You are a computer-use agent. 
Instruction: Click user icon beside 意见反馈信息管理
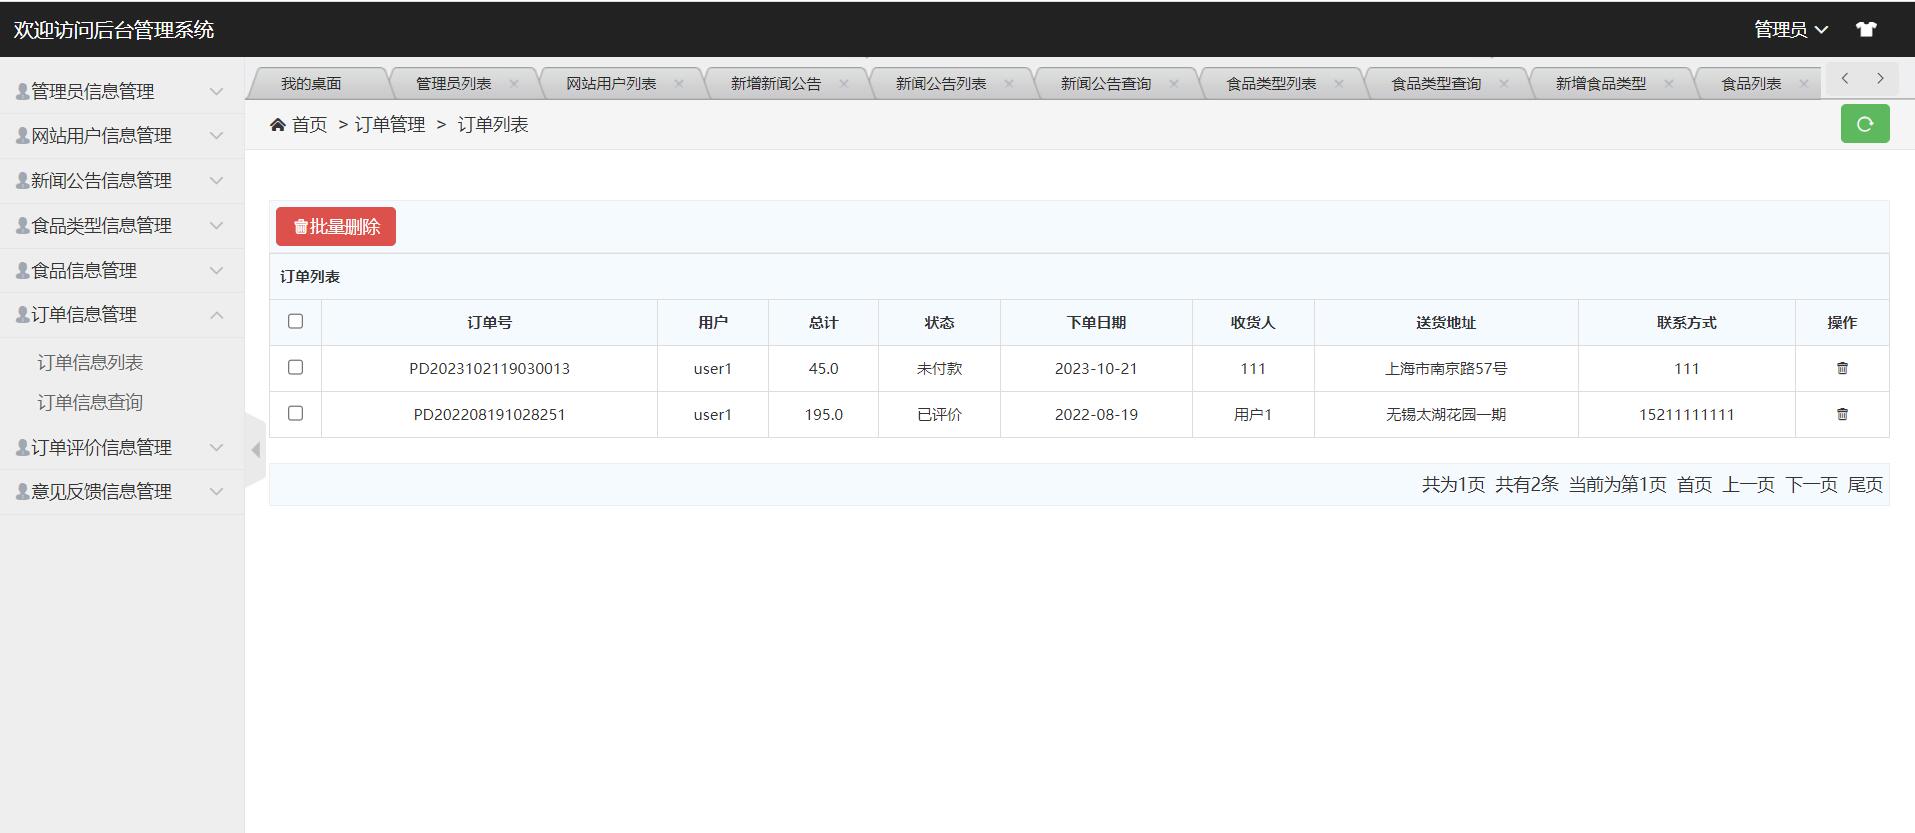click(22, 491)
